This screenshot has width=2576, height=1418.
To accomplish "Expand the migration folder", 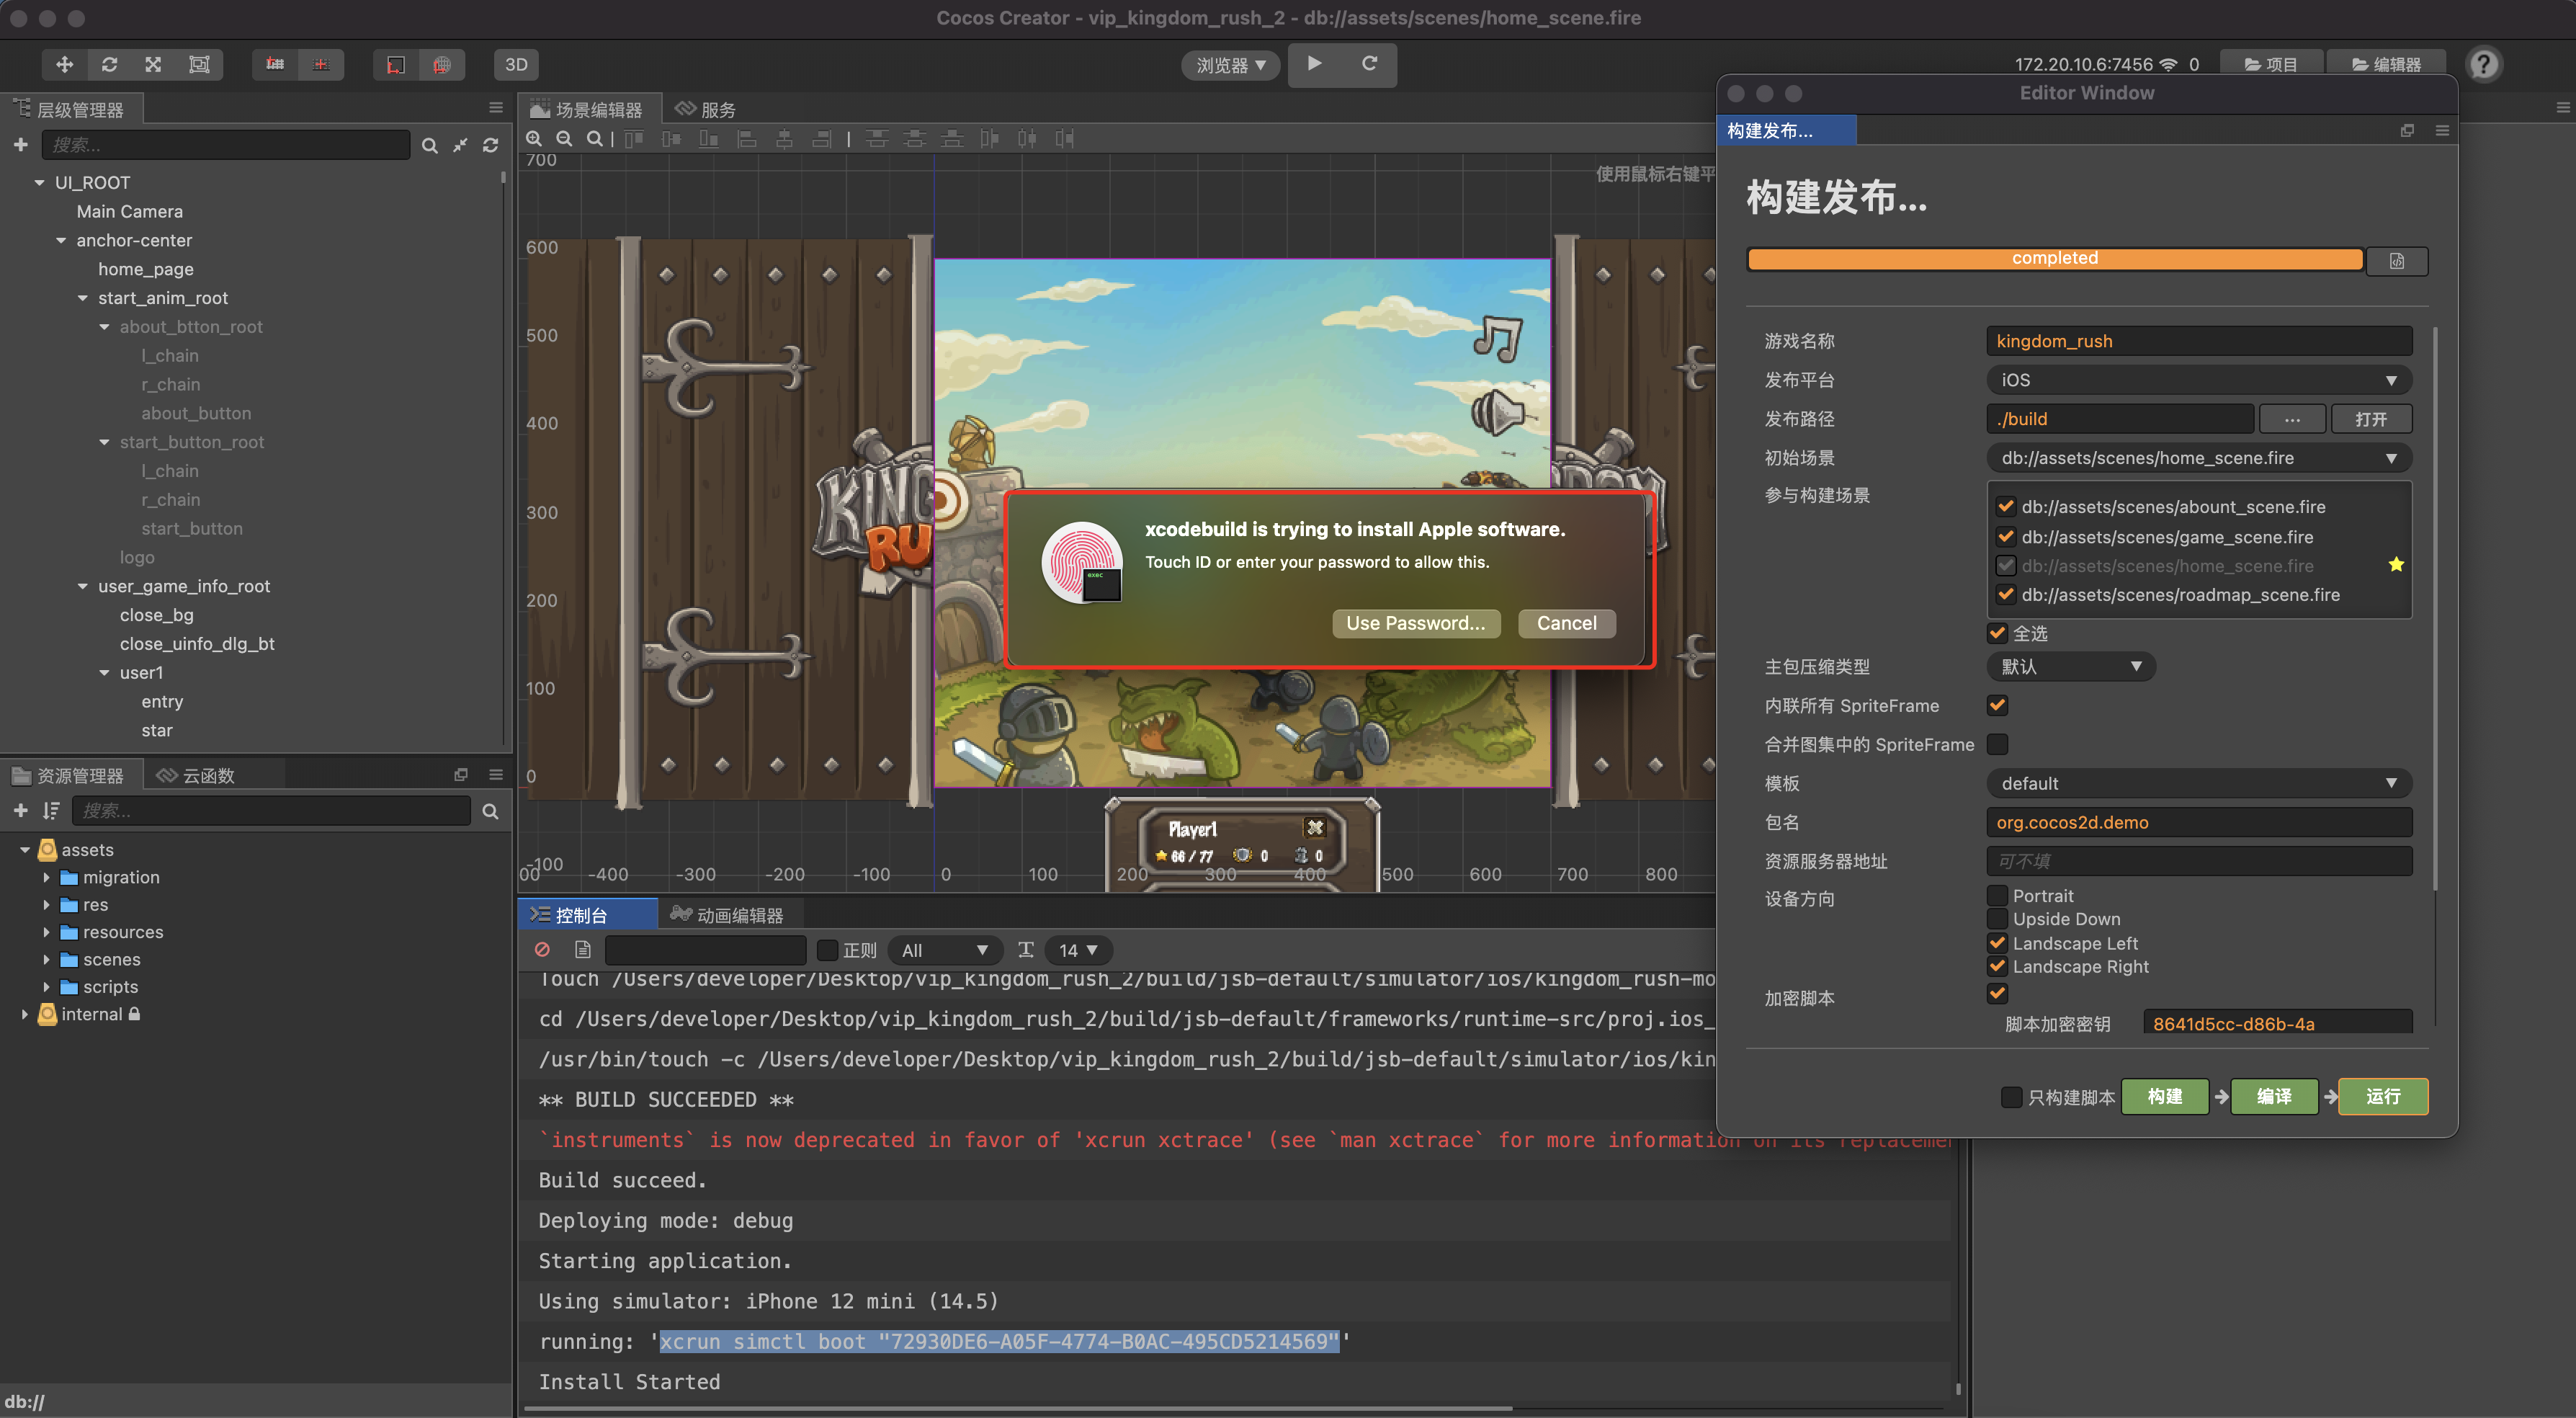I will point(46,877).
